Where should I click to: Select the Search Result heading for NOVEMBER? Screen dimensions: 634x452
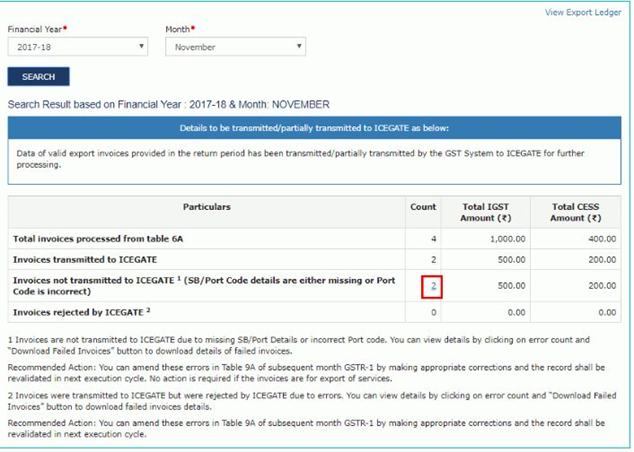pos(169,105)
